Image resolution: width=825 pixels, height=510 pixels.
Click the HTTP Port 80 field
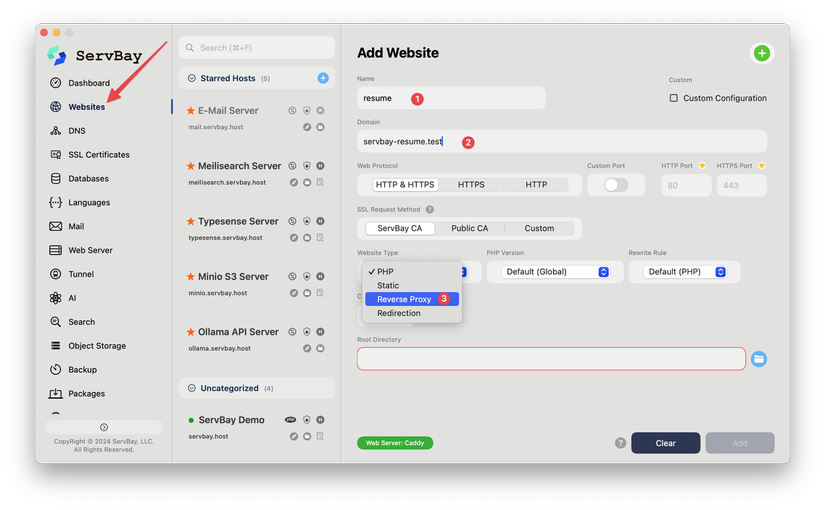[686, 185]
